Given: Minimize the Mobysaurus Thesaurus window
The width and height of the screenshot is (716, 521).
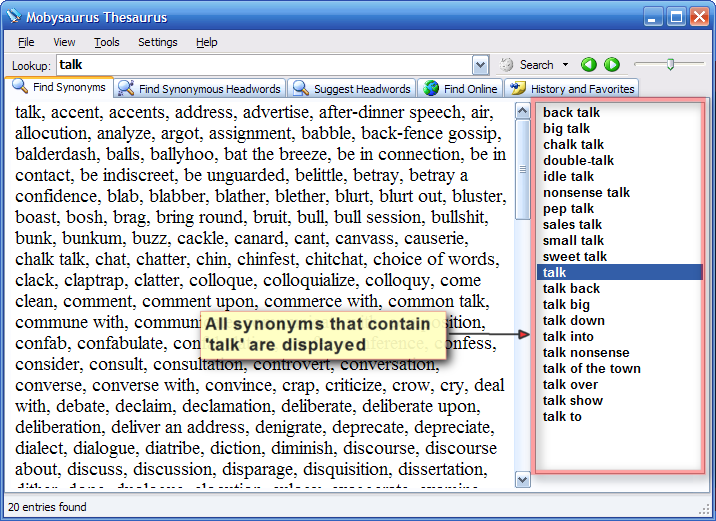Looking at the screenshot, I should click(x=652, y=17).
